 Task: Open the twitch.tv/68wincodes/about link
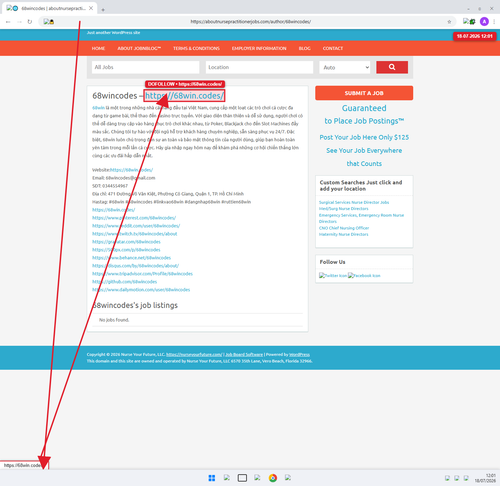pyautogui.click(x=135, y=234)
